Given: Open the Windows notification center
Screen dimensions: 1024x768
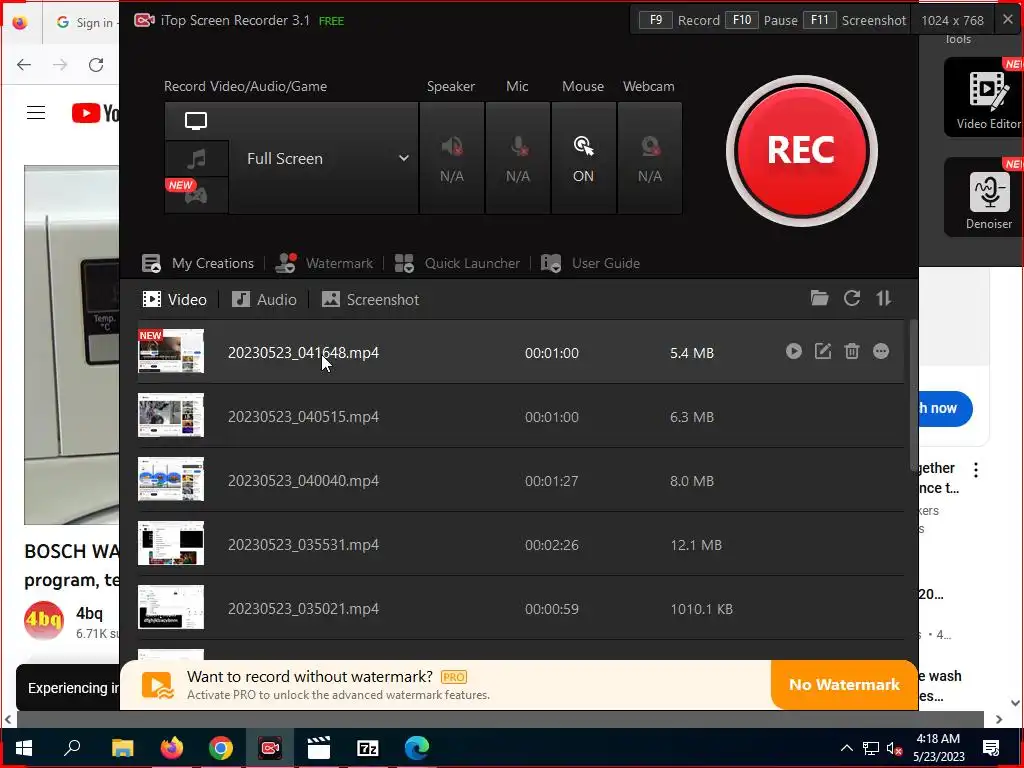Looking at the screenshot, I should 991,748.
